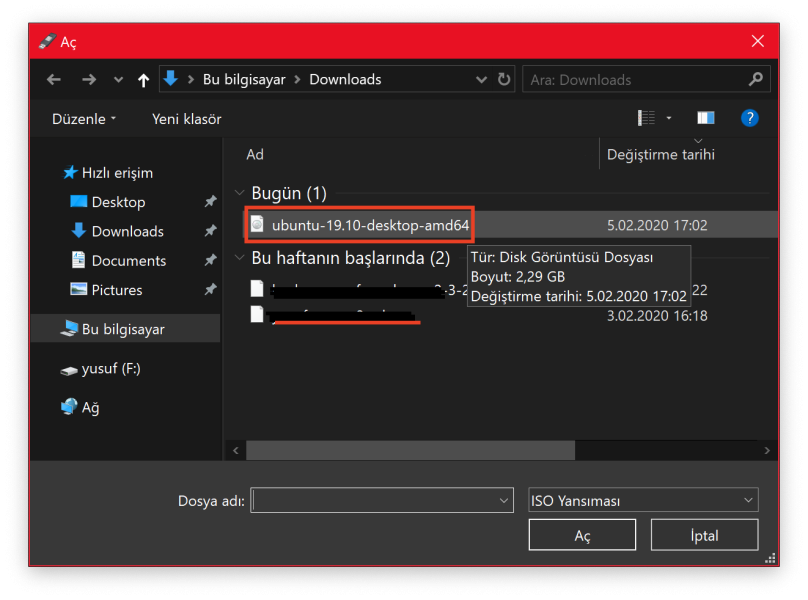Select yusuf (F:) drive in sidebar
The height and width of the screenshot is (600, 808).
pos(110,369)
